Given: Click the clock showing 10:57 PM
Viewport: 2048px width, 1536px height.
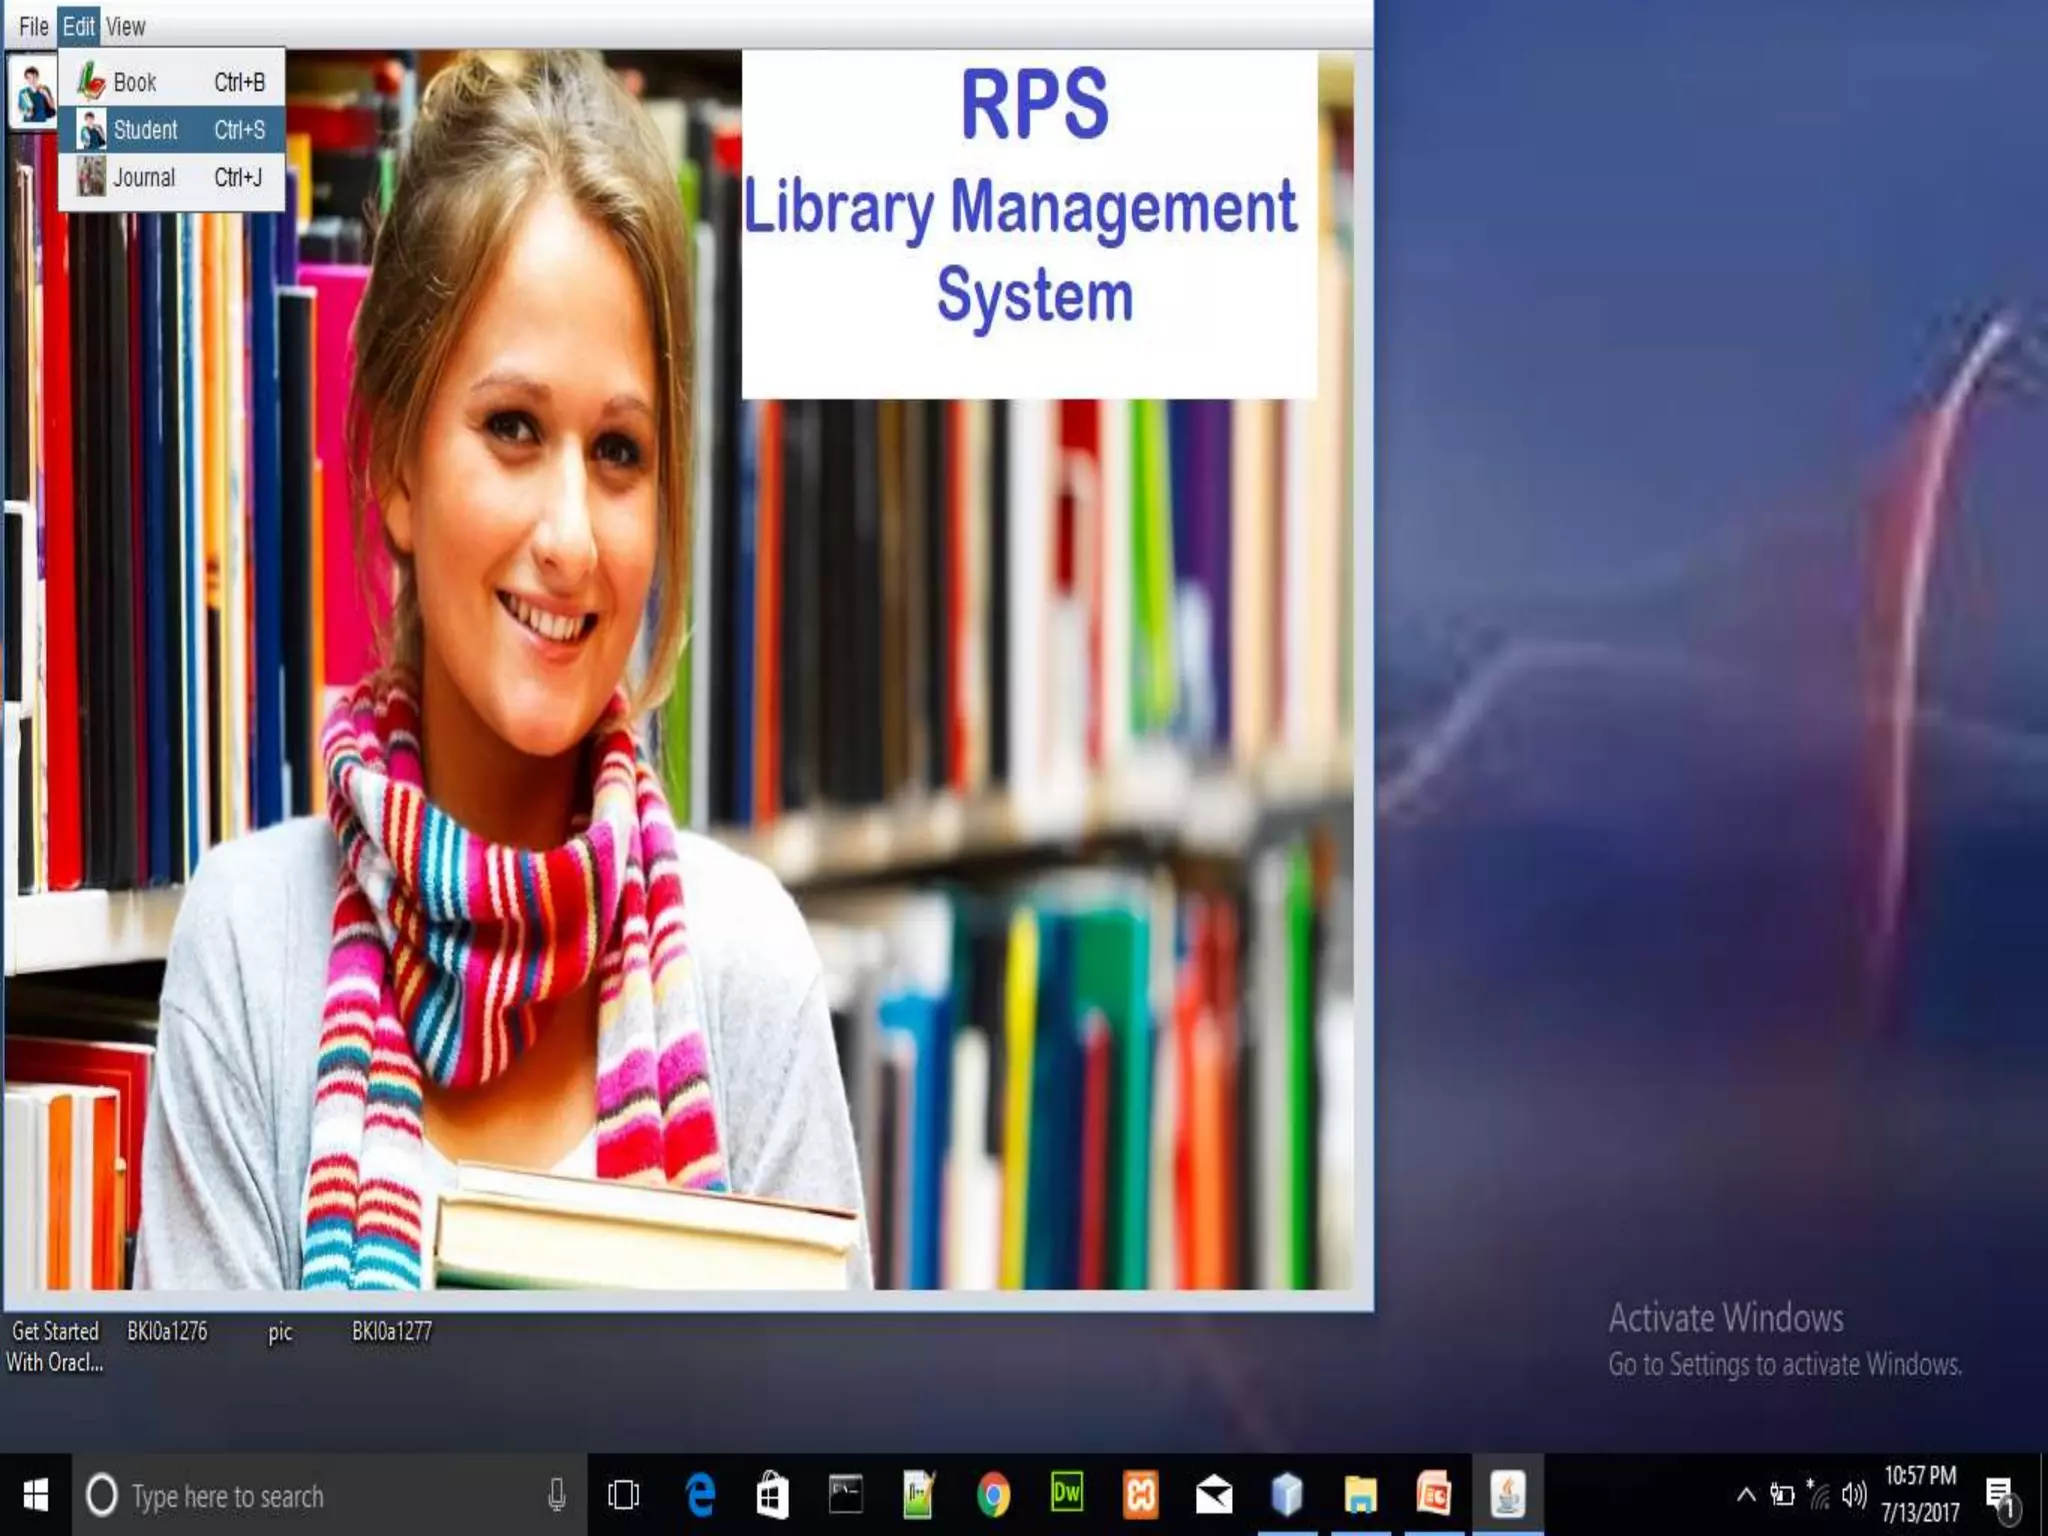Looking at the screenshot, I should pos(1920,1495).
